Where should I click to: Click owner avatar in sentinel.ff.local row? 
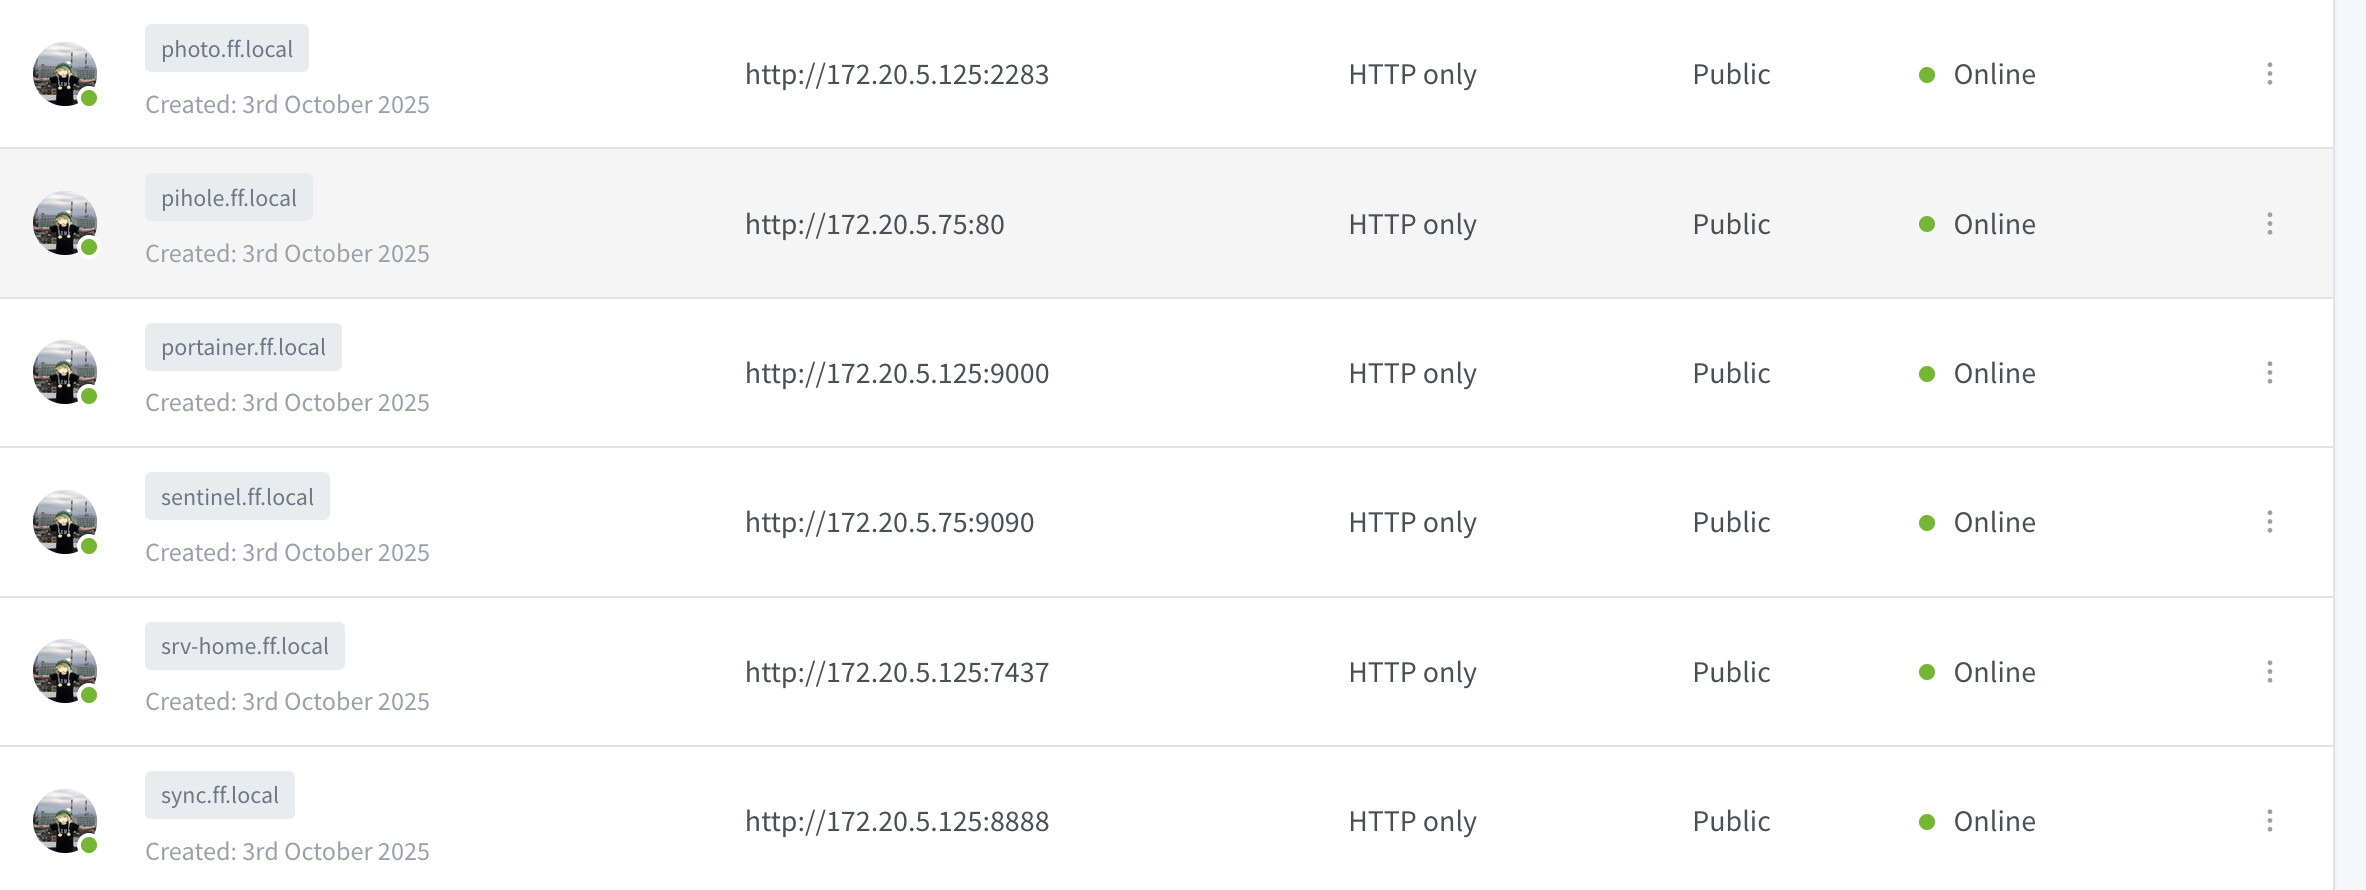coord(65,522)
